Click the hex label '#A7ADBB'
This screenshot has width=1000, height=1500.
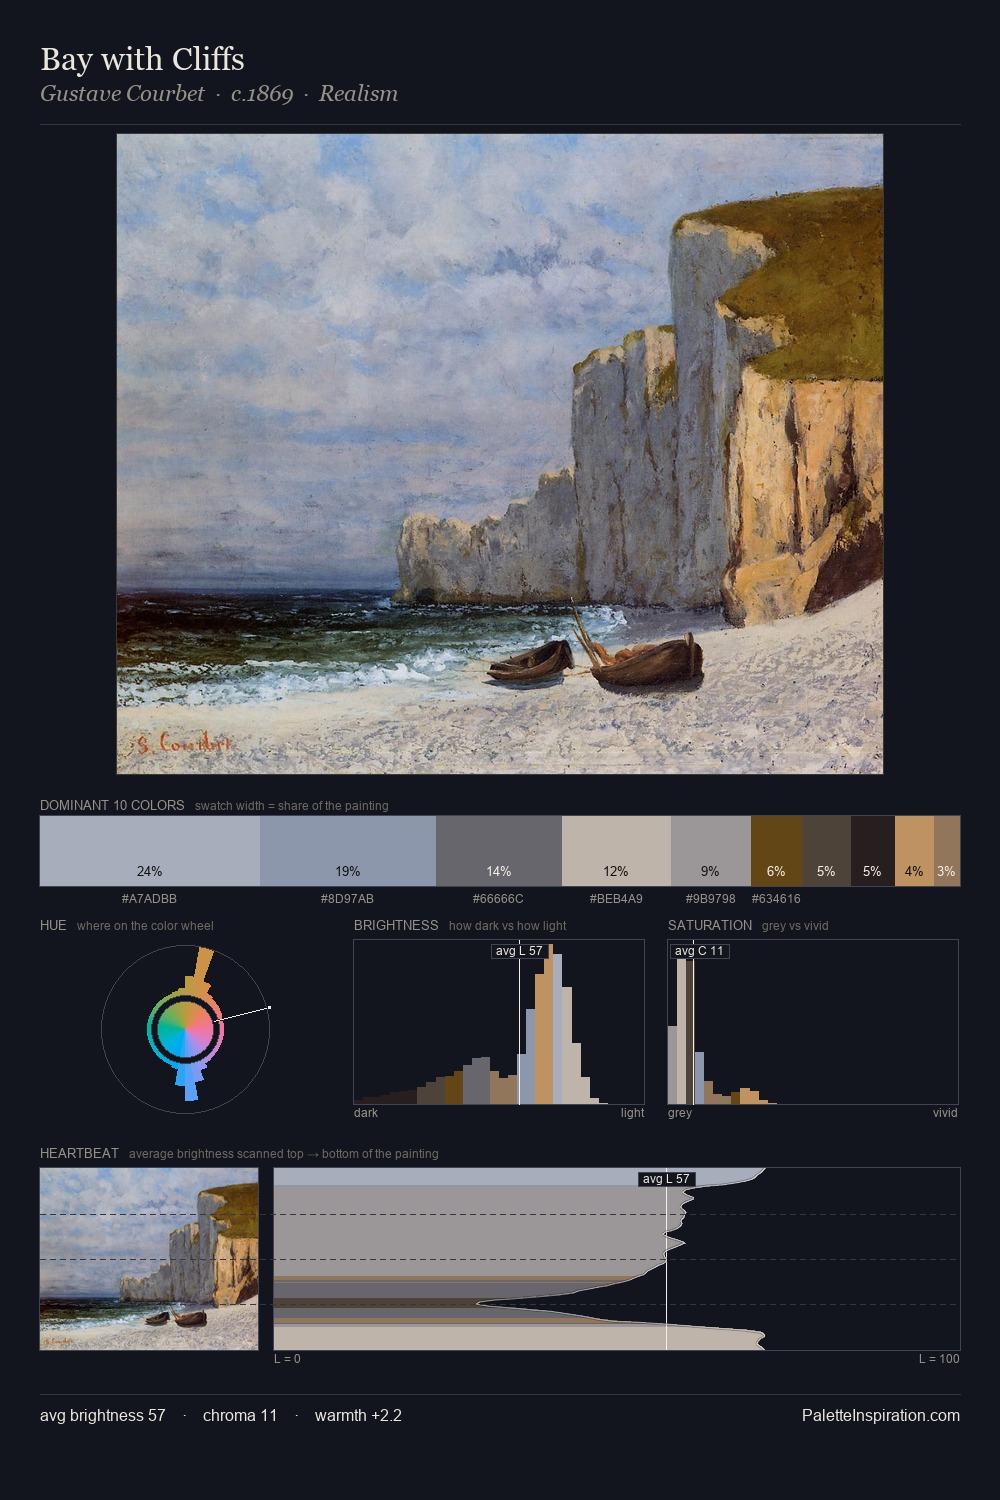149,899
